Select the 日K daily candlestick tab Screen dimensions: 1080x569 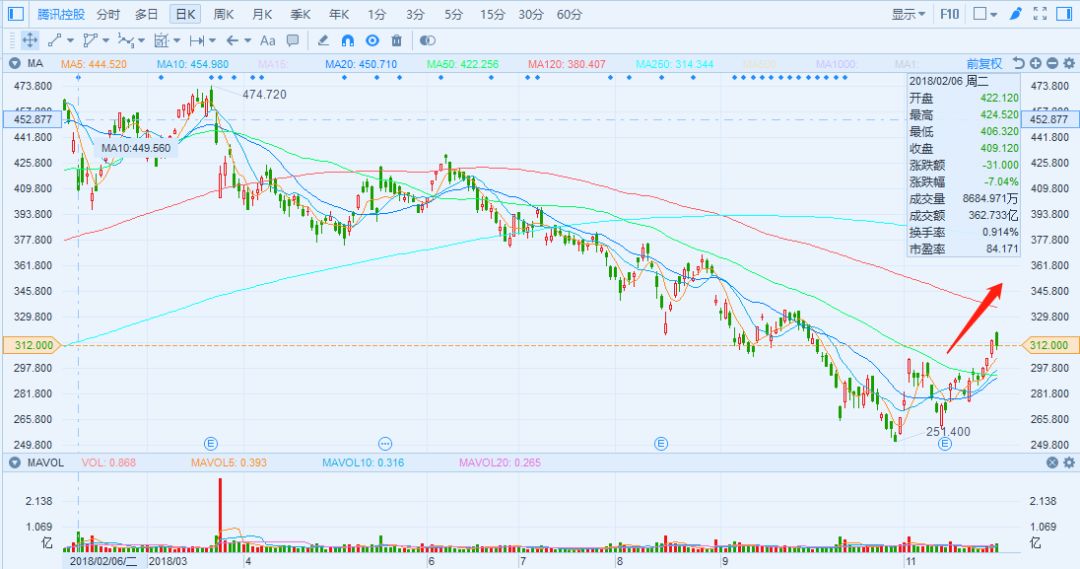(185, 14)
